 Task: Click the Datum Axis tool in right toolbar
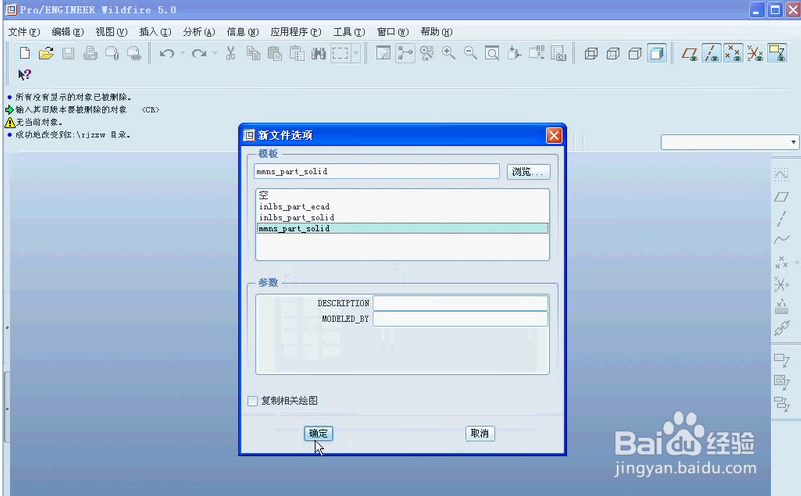(x=781, y=218)
